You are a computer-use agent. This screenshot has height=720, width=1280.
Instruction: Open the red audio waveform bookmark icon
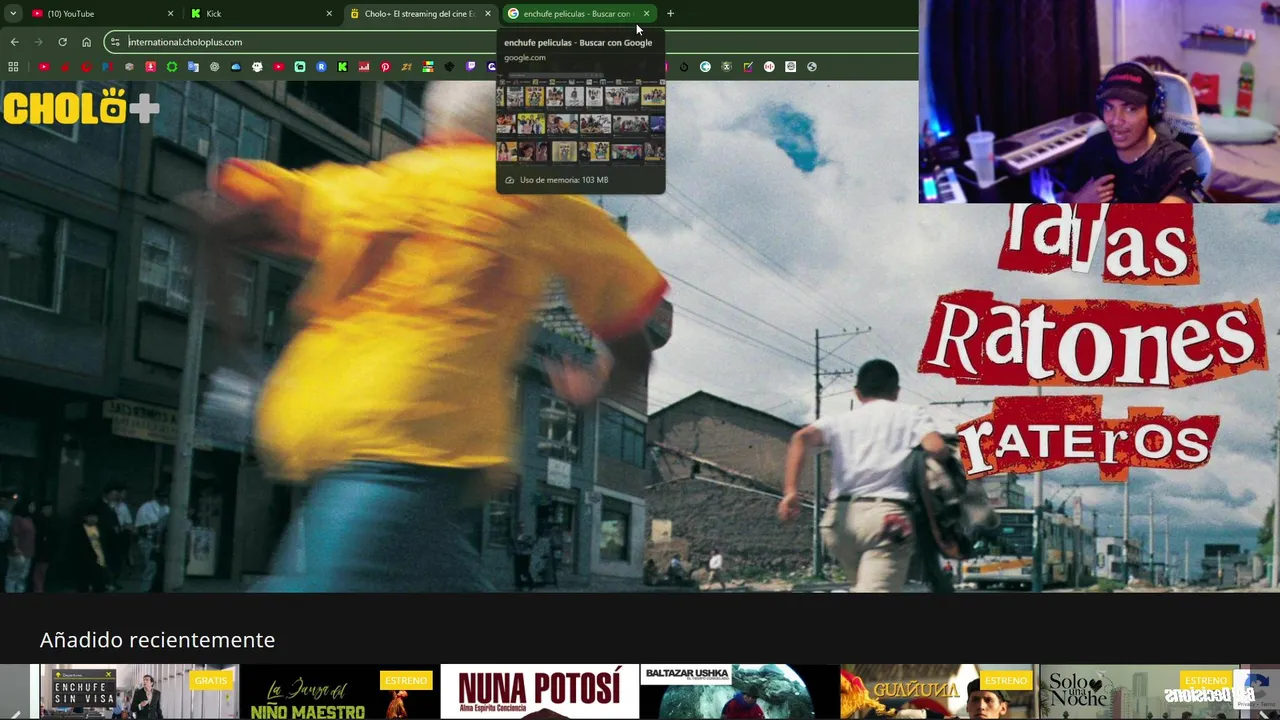coord(769,67)
